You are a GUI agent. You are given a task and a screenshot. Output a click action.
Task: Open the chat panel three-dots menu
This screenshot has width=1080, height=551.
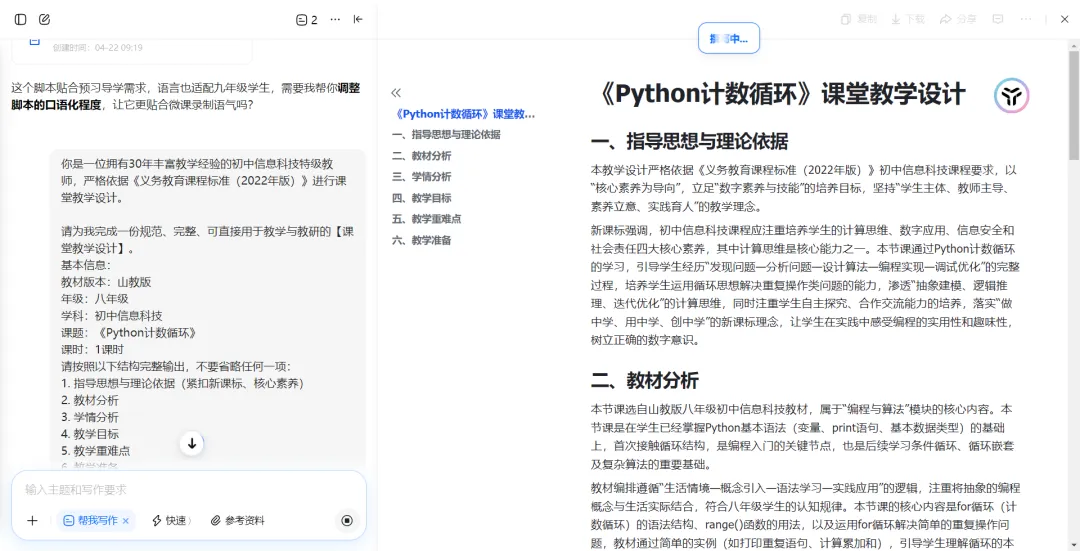335,19
